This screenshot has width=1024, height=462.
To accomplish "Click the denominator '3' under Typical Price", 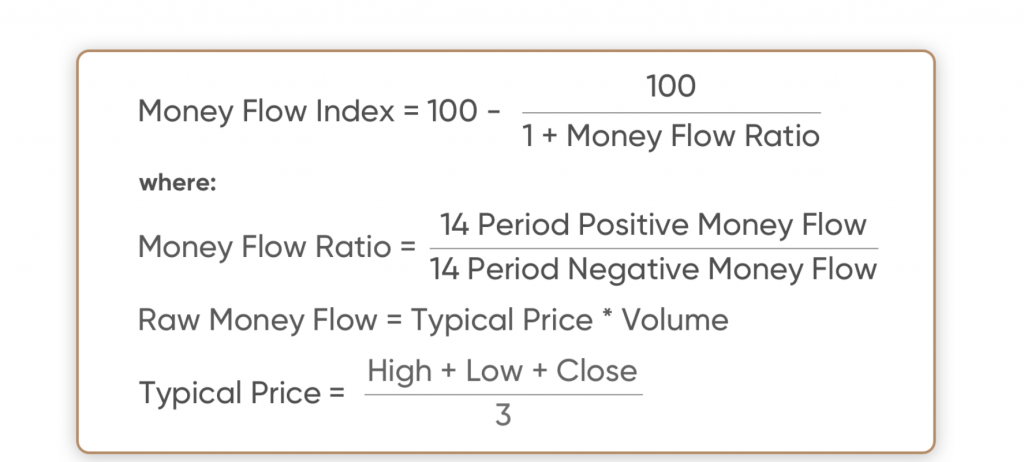I will pos(503,415).
